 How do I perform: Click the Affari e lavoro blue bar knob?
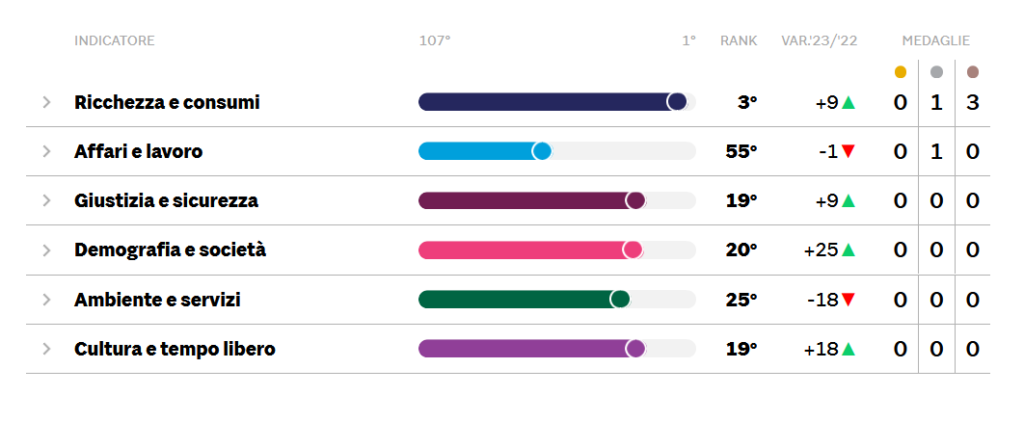[x=542, y=151]
